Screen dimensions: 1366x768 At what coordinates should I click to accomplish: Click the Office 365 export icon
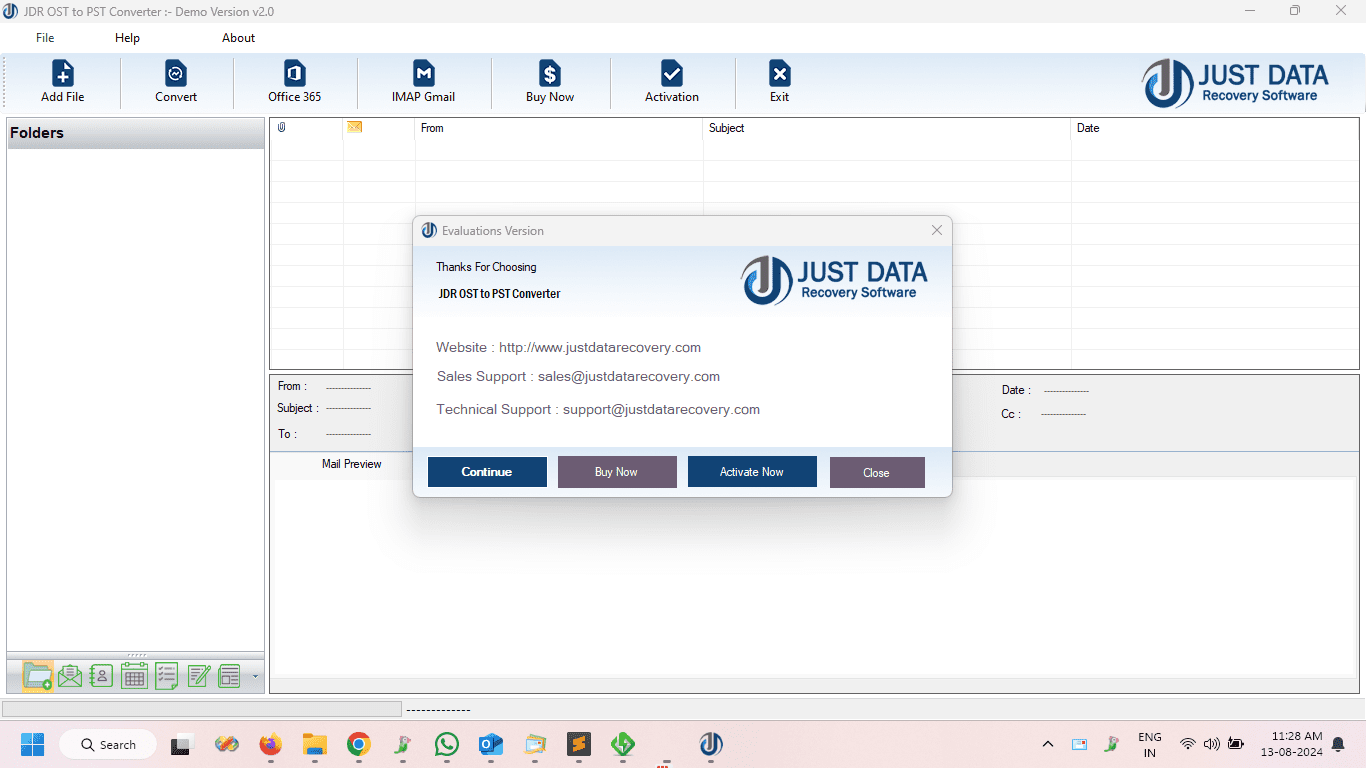293,80
